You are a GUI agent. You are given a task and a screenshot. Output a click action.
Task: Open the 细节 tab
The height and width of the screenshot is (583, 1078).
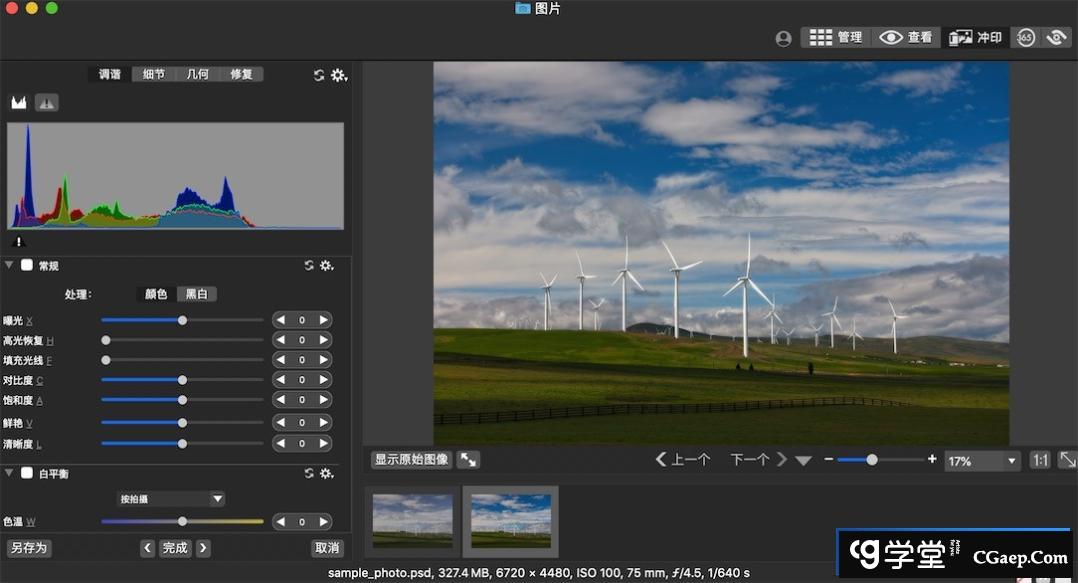[x=154, y=74]
